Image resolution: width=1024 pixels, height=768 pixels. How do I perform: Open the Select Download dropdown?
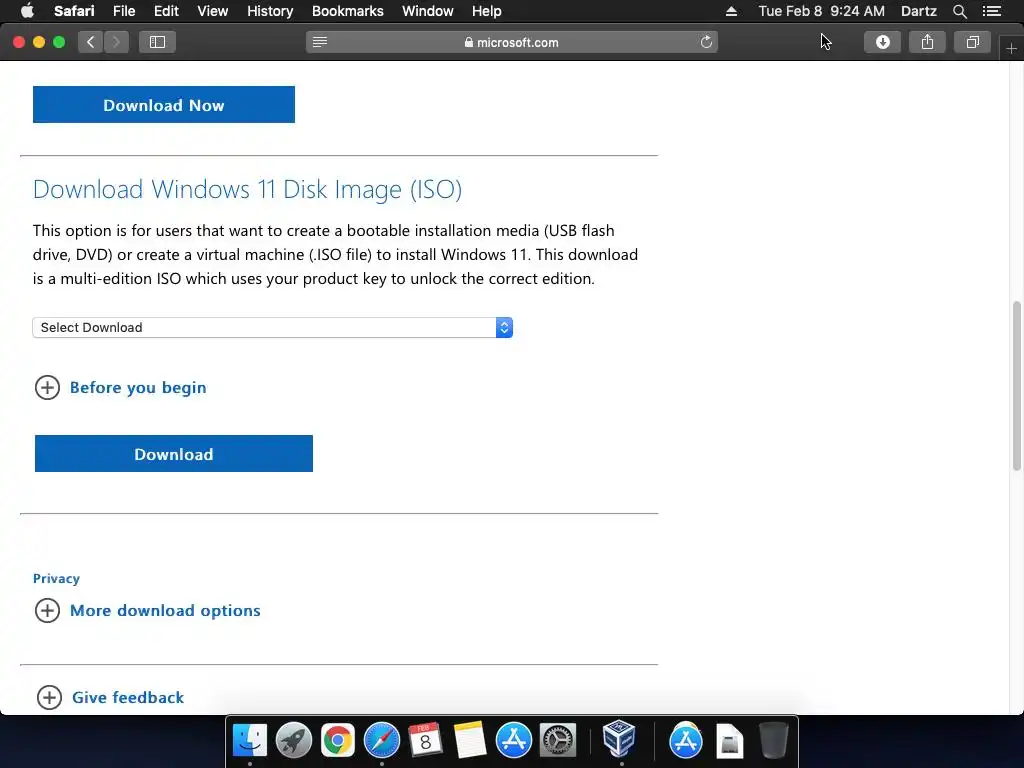pyautogui.click(x=272, y=327)
